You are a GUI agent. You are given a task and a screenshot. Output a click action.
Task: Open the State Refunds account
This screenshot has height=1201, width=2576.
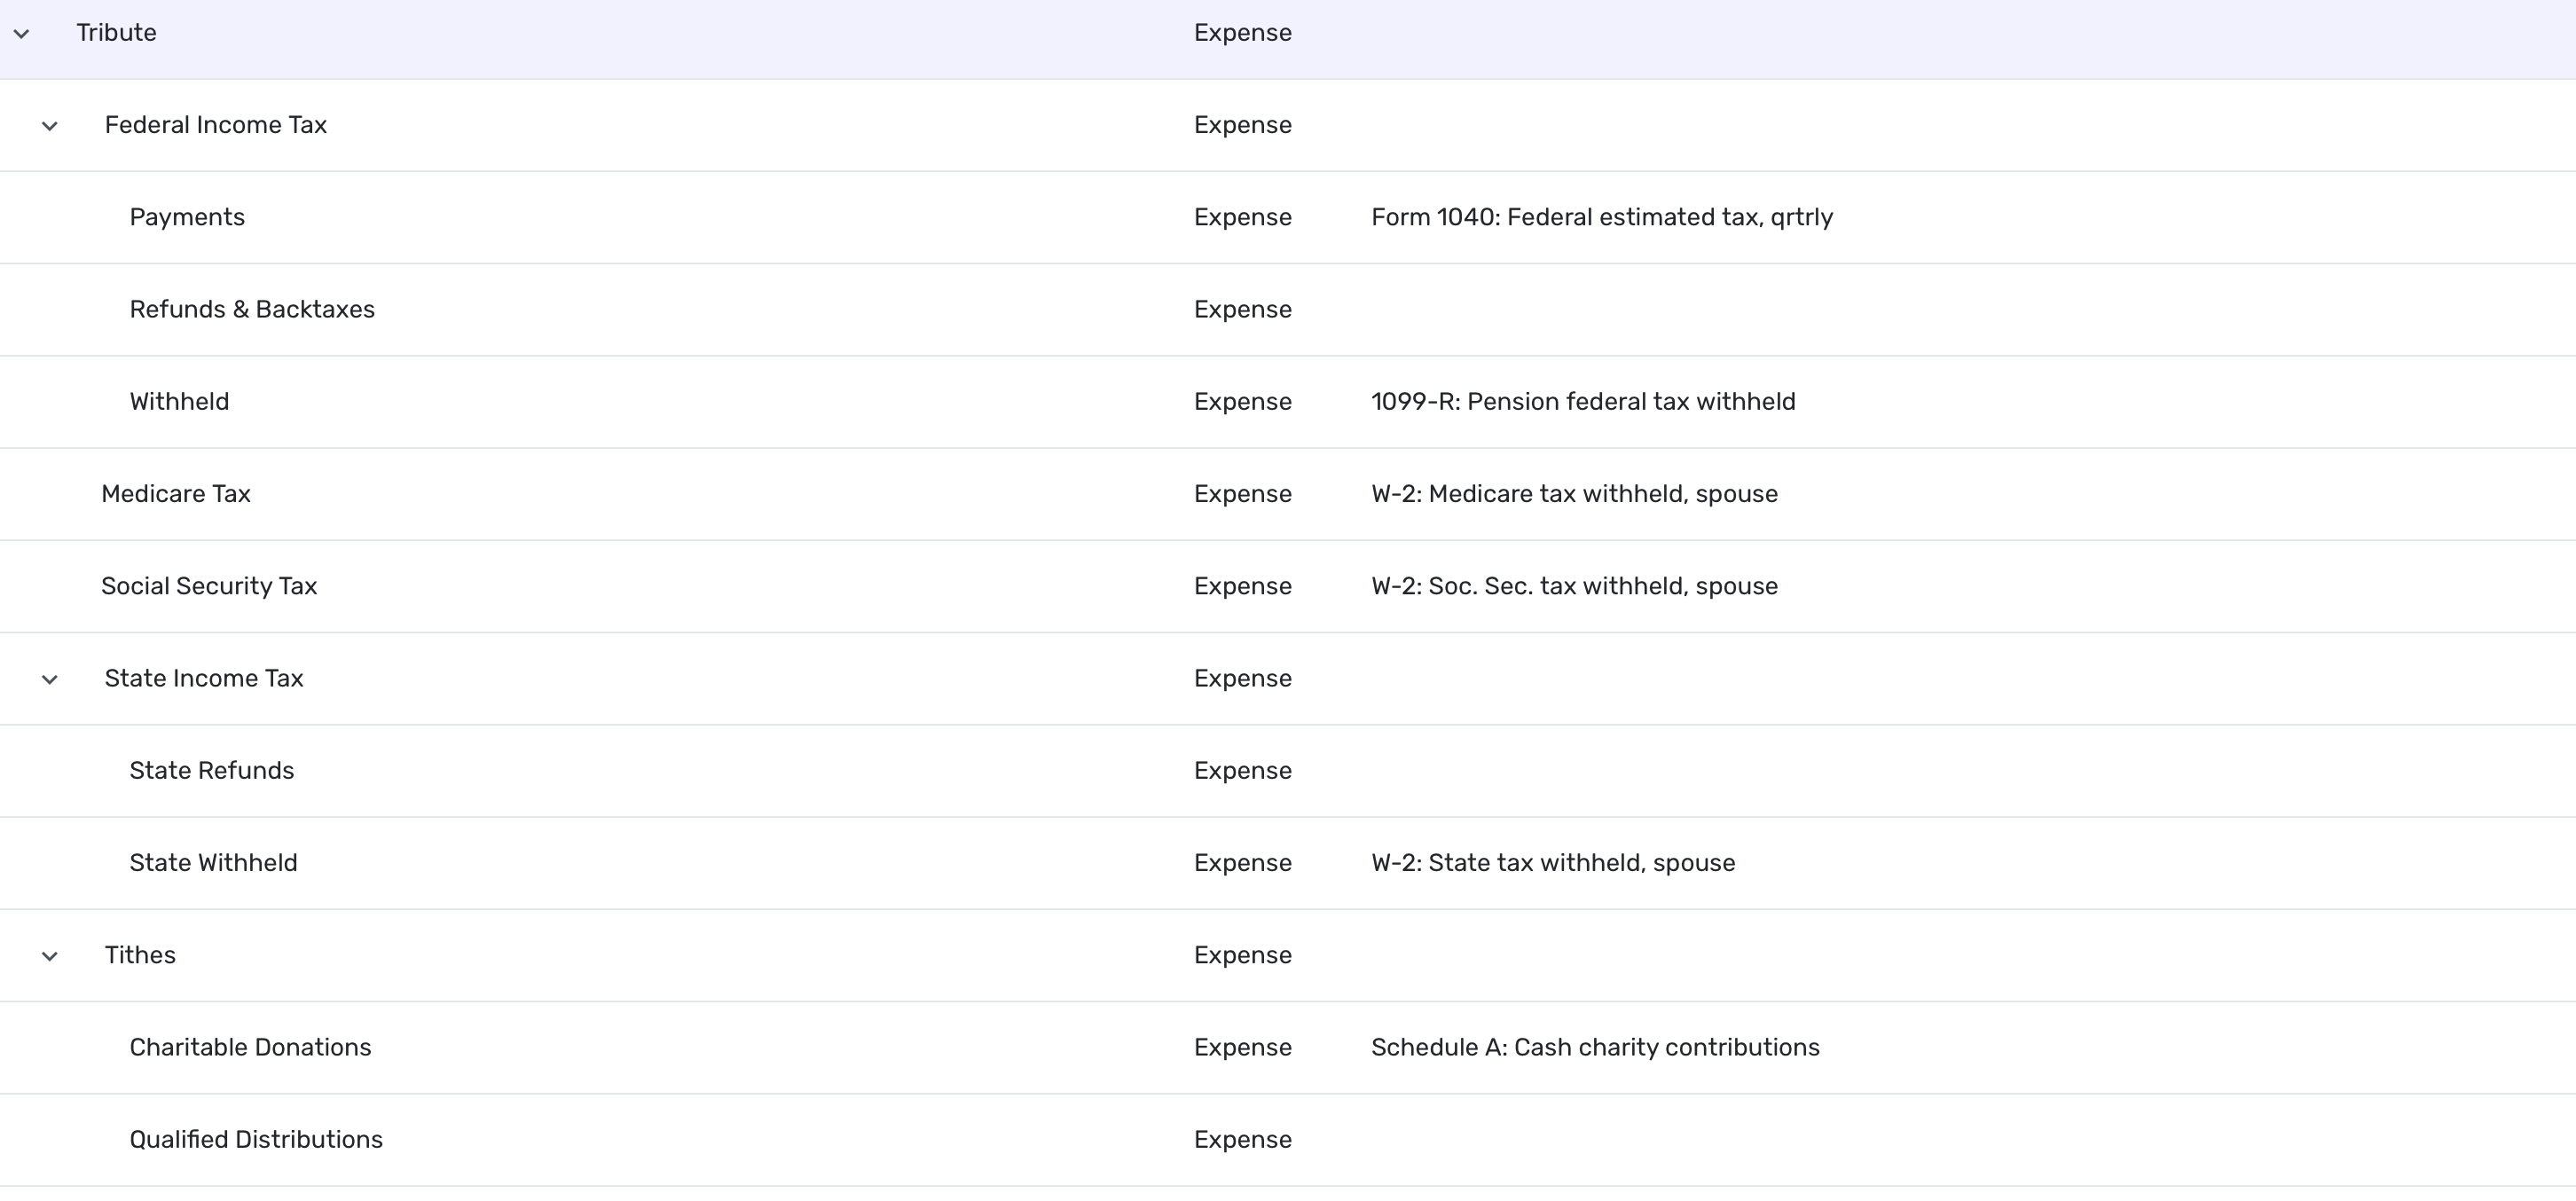point(211,770)
